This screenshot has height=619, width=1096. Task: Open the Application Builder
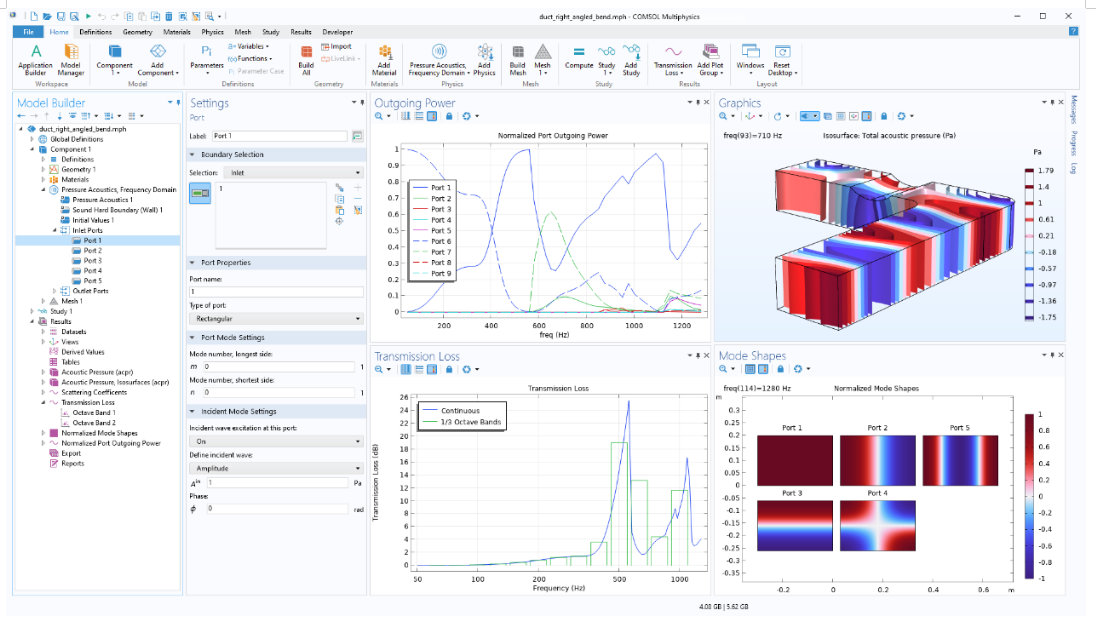point(36,59)
